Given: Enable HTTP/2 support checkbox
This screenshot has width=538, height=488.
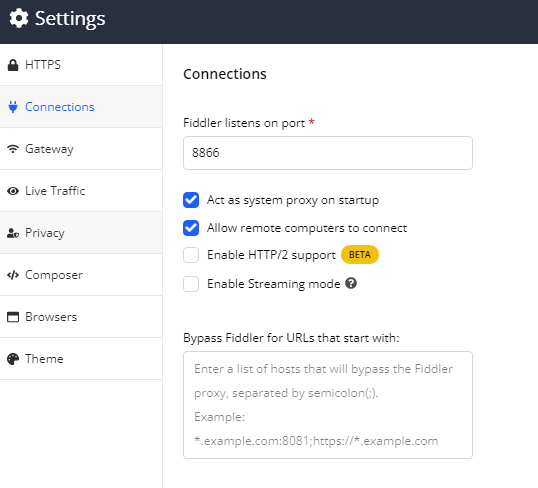Looking at the screenshot, I should tap(191, 255).
